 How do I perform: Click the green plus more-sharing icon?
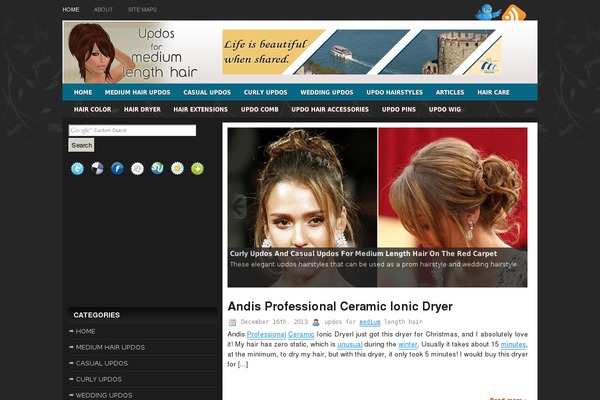[x=197, y=168]
